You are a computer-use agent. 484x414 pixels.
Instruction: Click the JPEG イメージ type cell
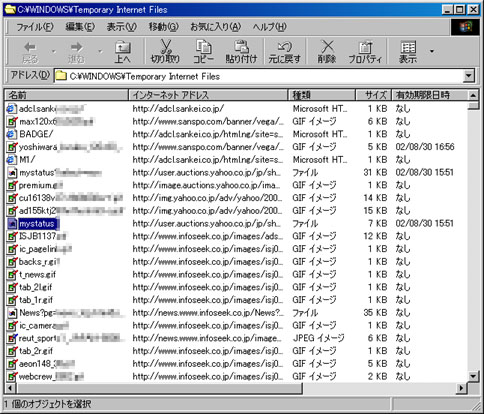click(x=318, y=338)
